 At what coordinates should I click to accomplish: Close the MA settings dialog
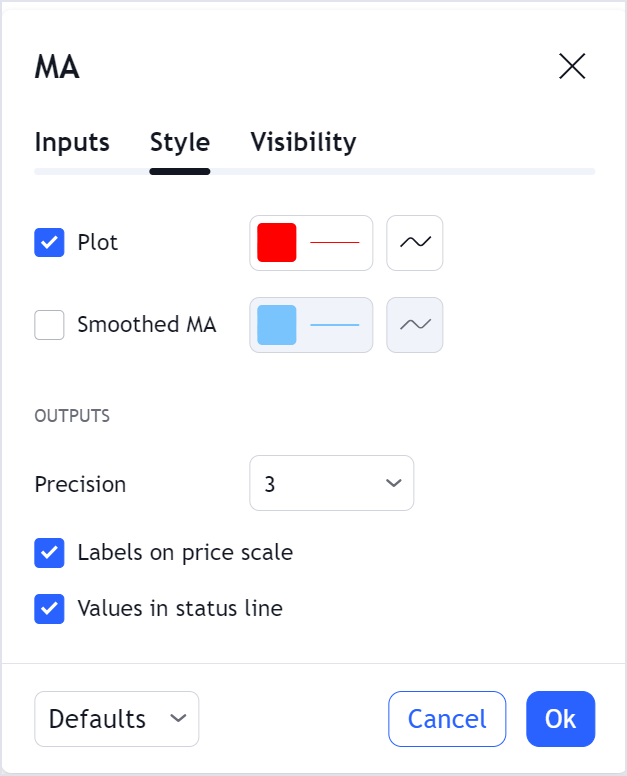coord(572,67)
